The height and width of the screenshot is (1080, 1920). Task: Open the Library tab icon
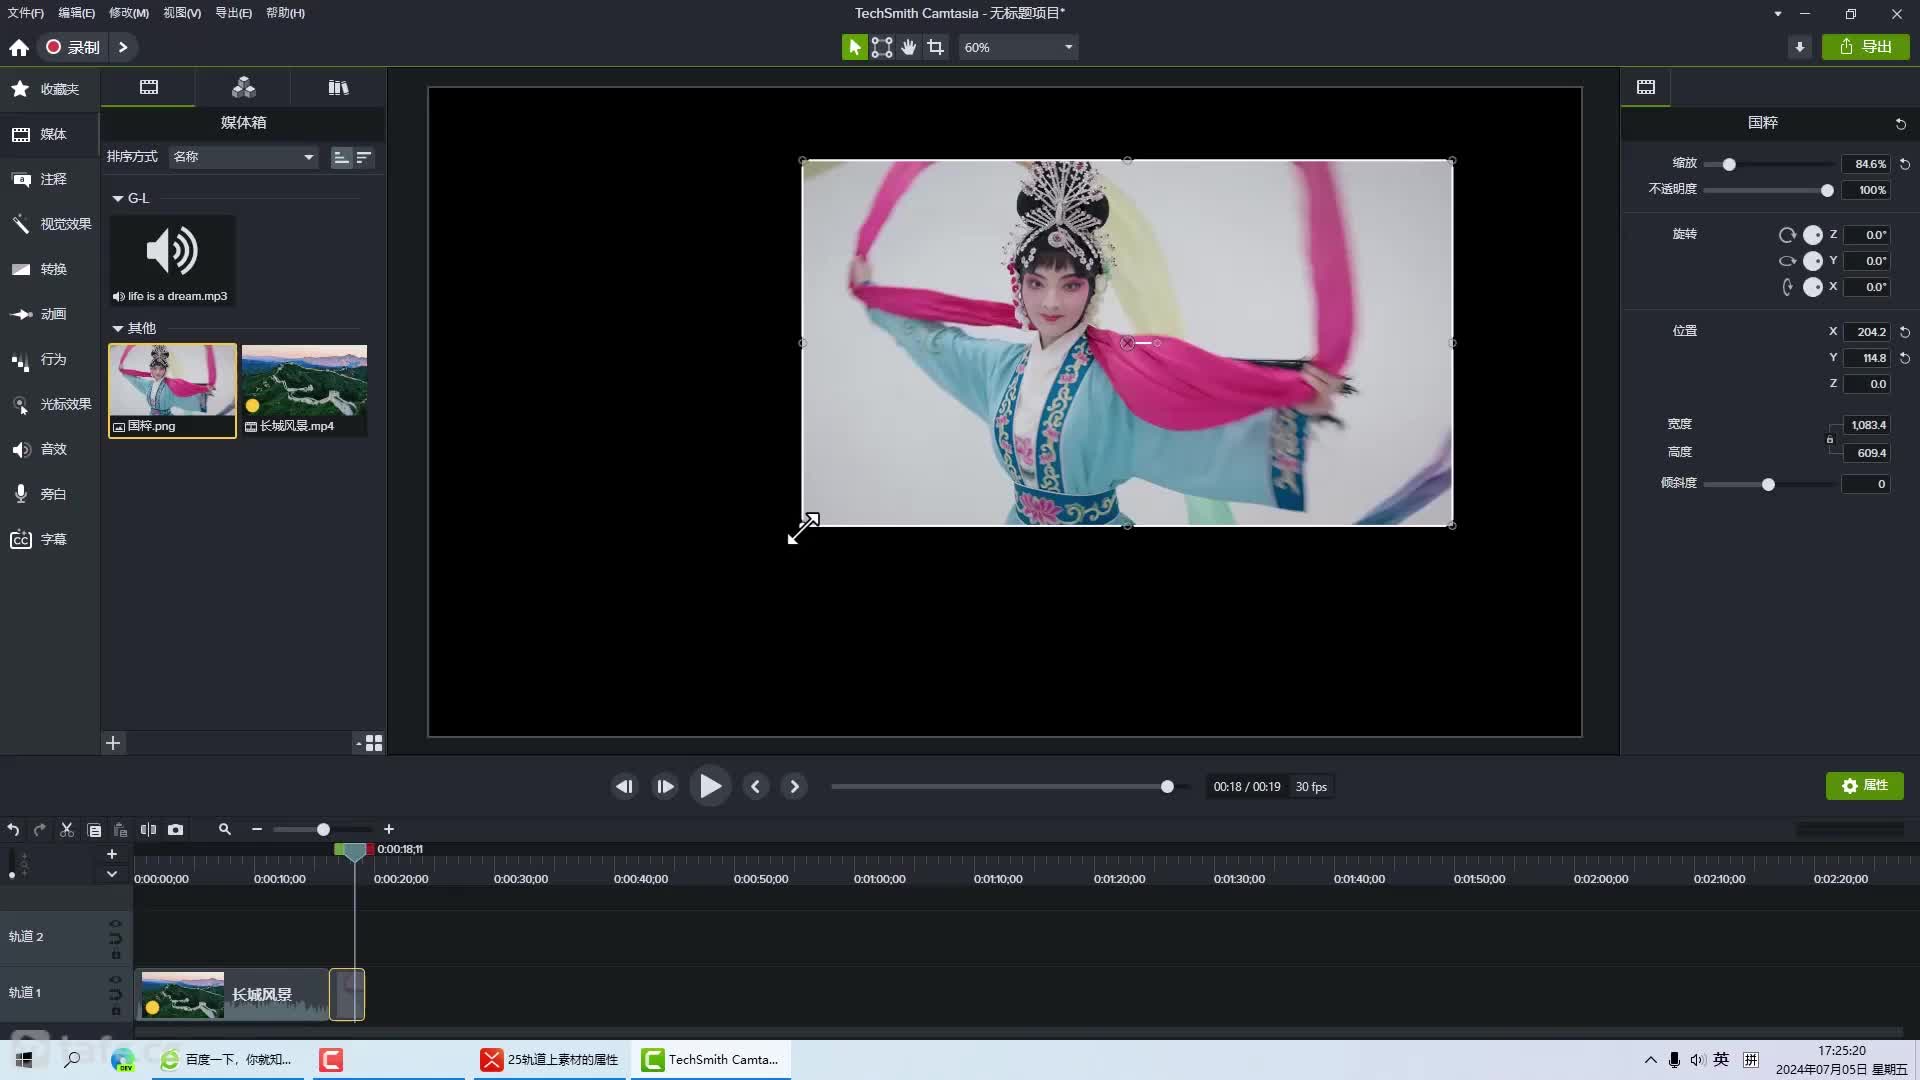coord(338,87)
